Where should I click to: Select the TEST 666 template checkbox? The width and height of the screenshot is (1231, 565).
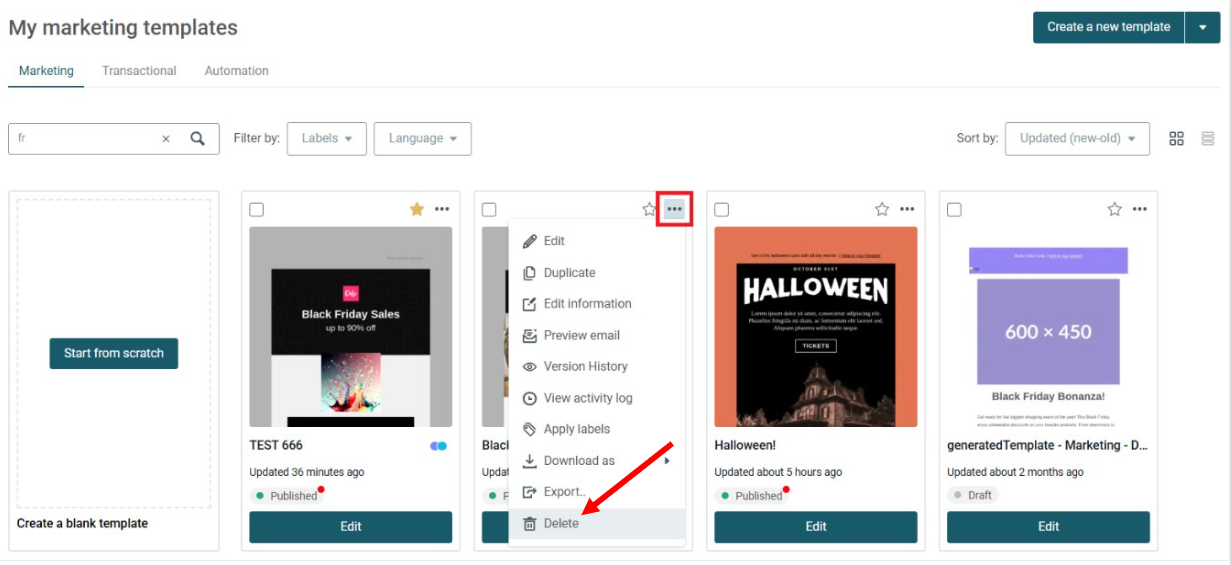pyautogui.click(x=257, y=210)
